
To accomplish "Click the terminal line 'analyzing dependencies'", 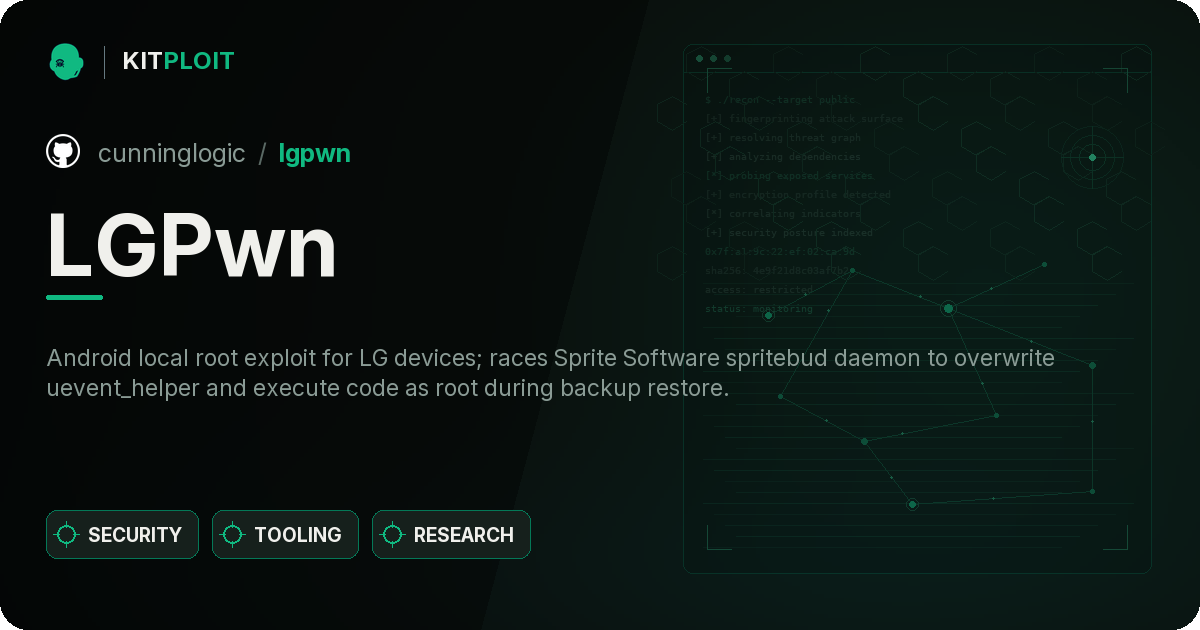I will [782, 157].
